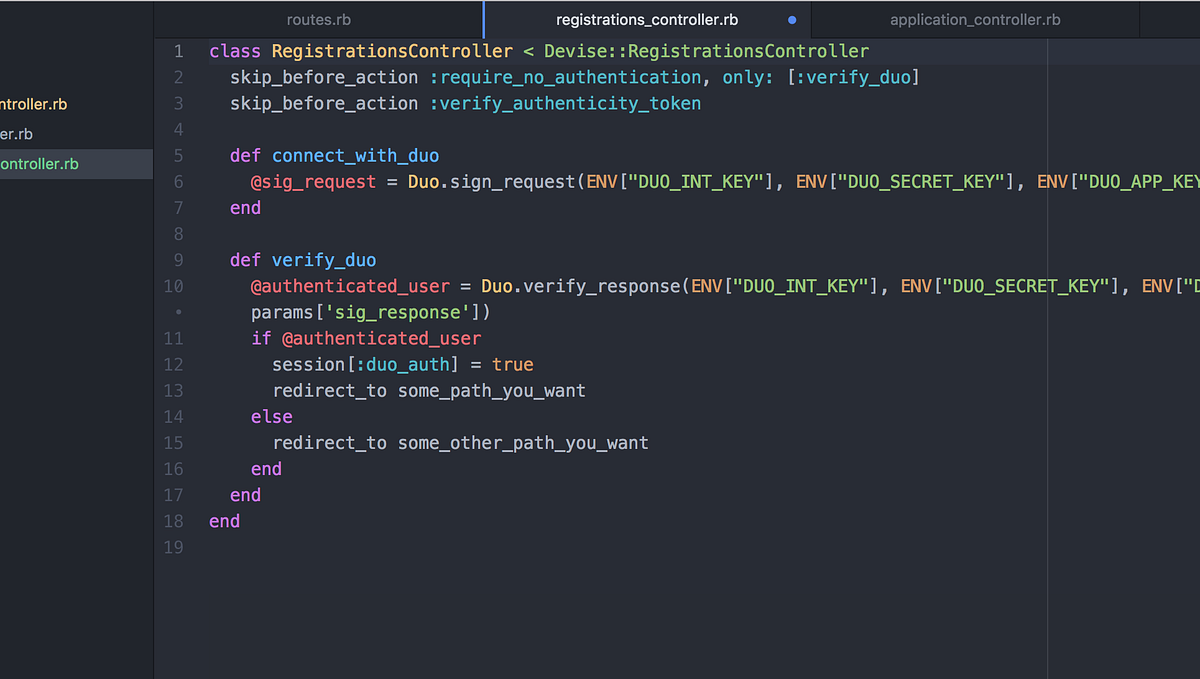The width and height of the screenshot is (1200, 679).
Task: Open the orange-colored file in the sidebar
Action: coord(33,103)
